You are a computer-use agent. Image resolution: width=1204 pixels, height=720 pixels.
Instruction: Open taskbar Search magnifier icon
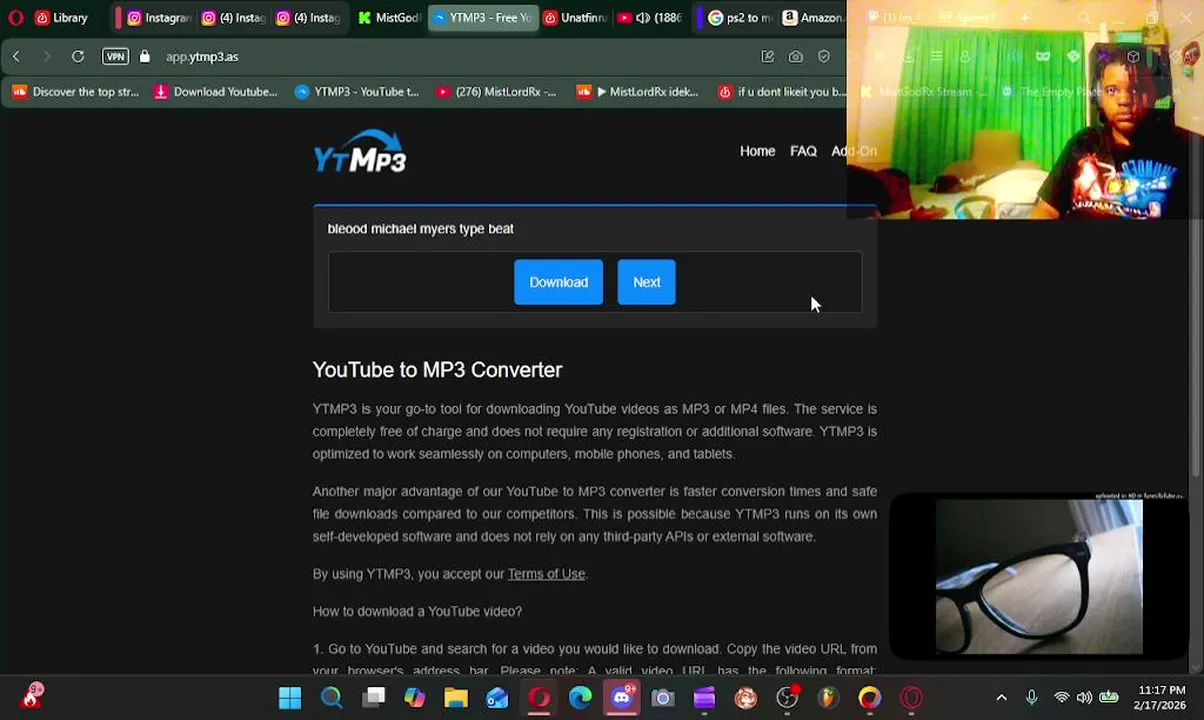(x=332, y=698)
